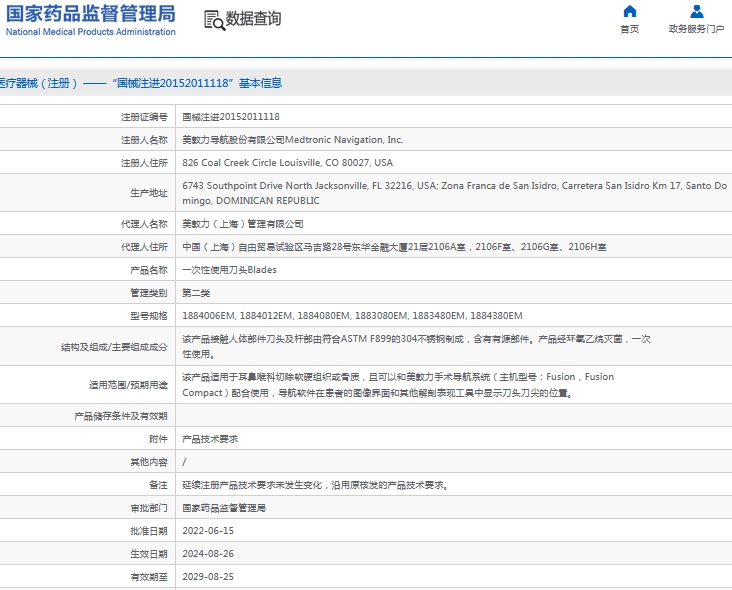Click the approval department value 国家药品监督管理局
Viewport: 732px width, 590px height.
[x=224, y=508]
